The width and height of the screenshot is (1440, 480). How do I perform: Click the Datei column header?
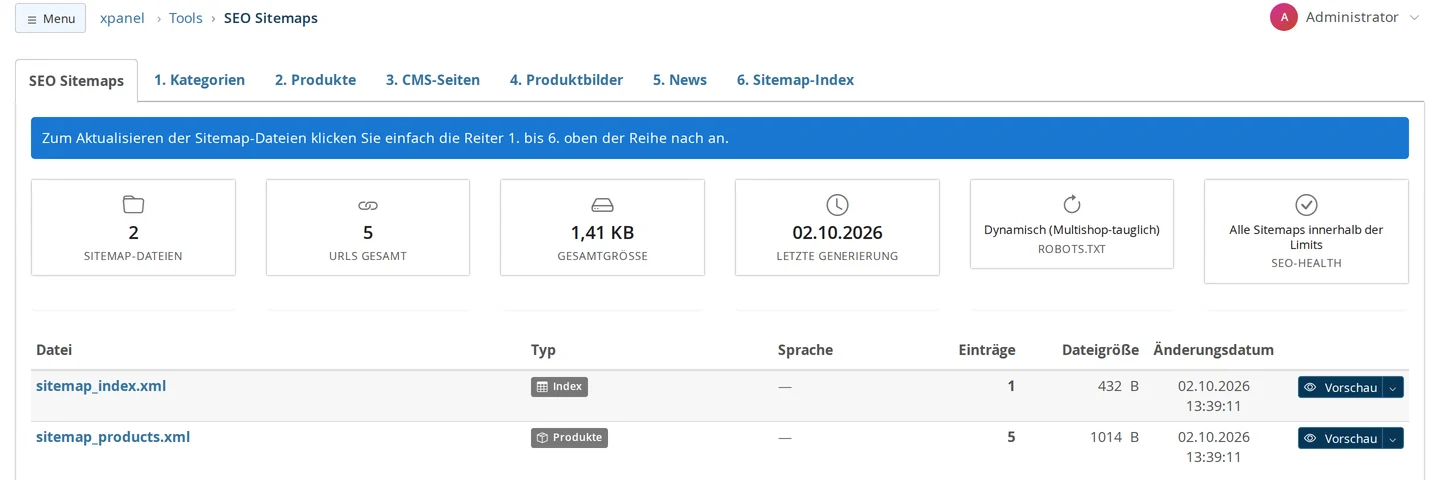[54, 350]
